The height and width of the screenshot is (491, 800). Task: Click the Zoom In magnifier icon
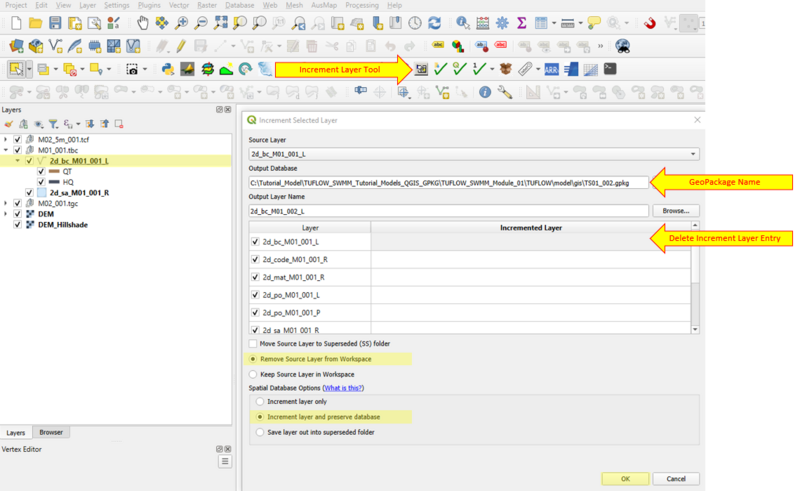click(181, 22)
